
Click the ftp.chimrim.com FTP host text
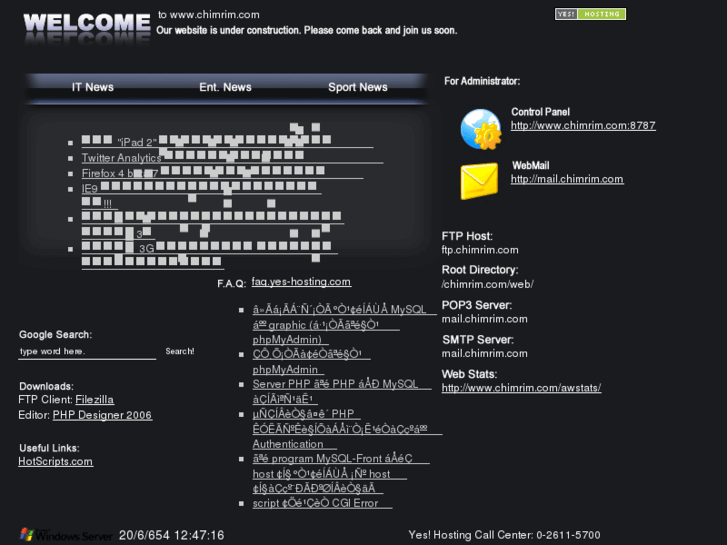pyautogui.click(x=480, y=250)
